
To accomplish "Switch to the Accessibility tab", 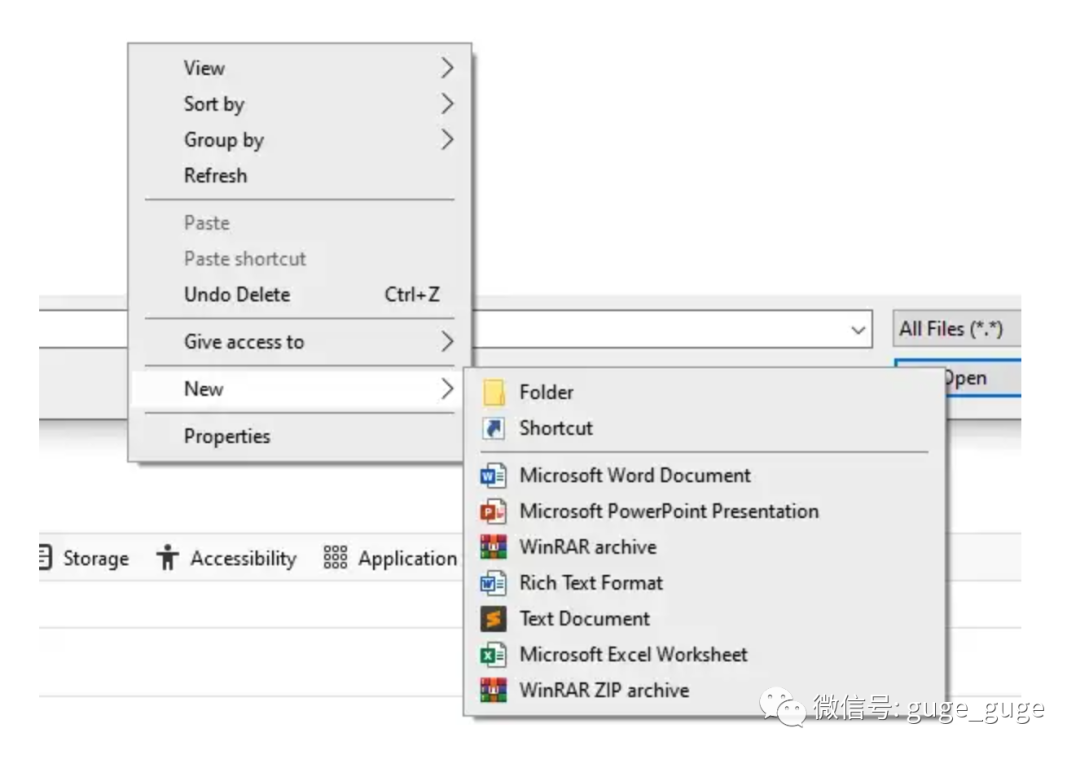I will coord(227,558).
